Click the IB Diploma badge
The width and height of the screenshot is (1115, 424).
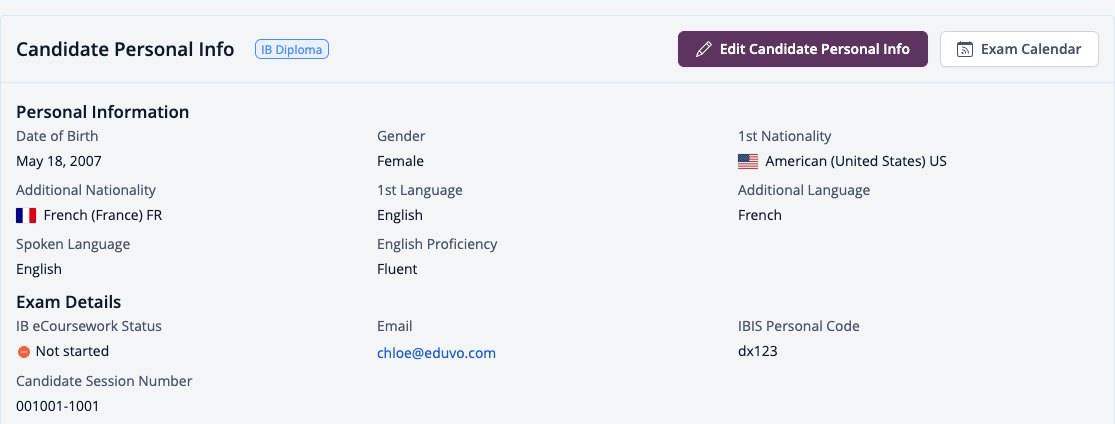292,50
